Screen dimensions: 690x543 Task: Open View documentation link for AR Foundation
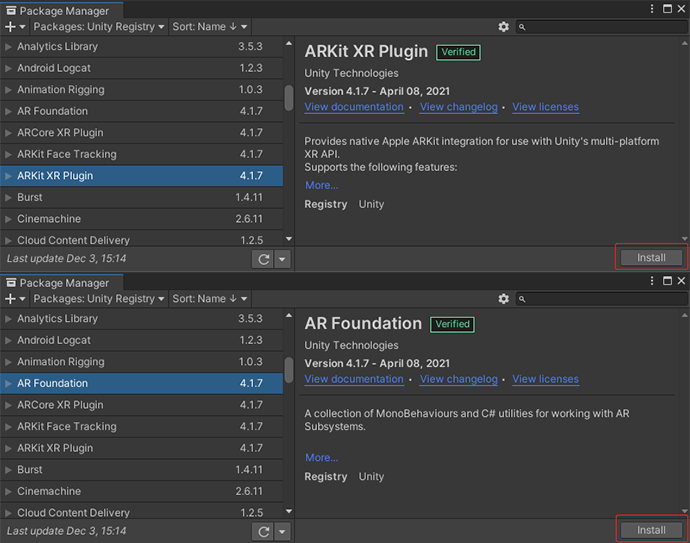tap(354, 379)
